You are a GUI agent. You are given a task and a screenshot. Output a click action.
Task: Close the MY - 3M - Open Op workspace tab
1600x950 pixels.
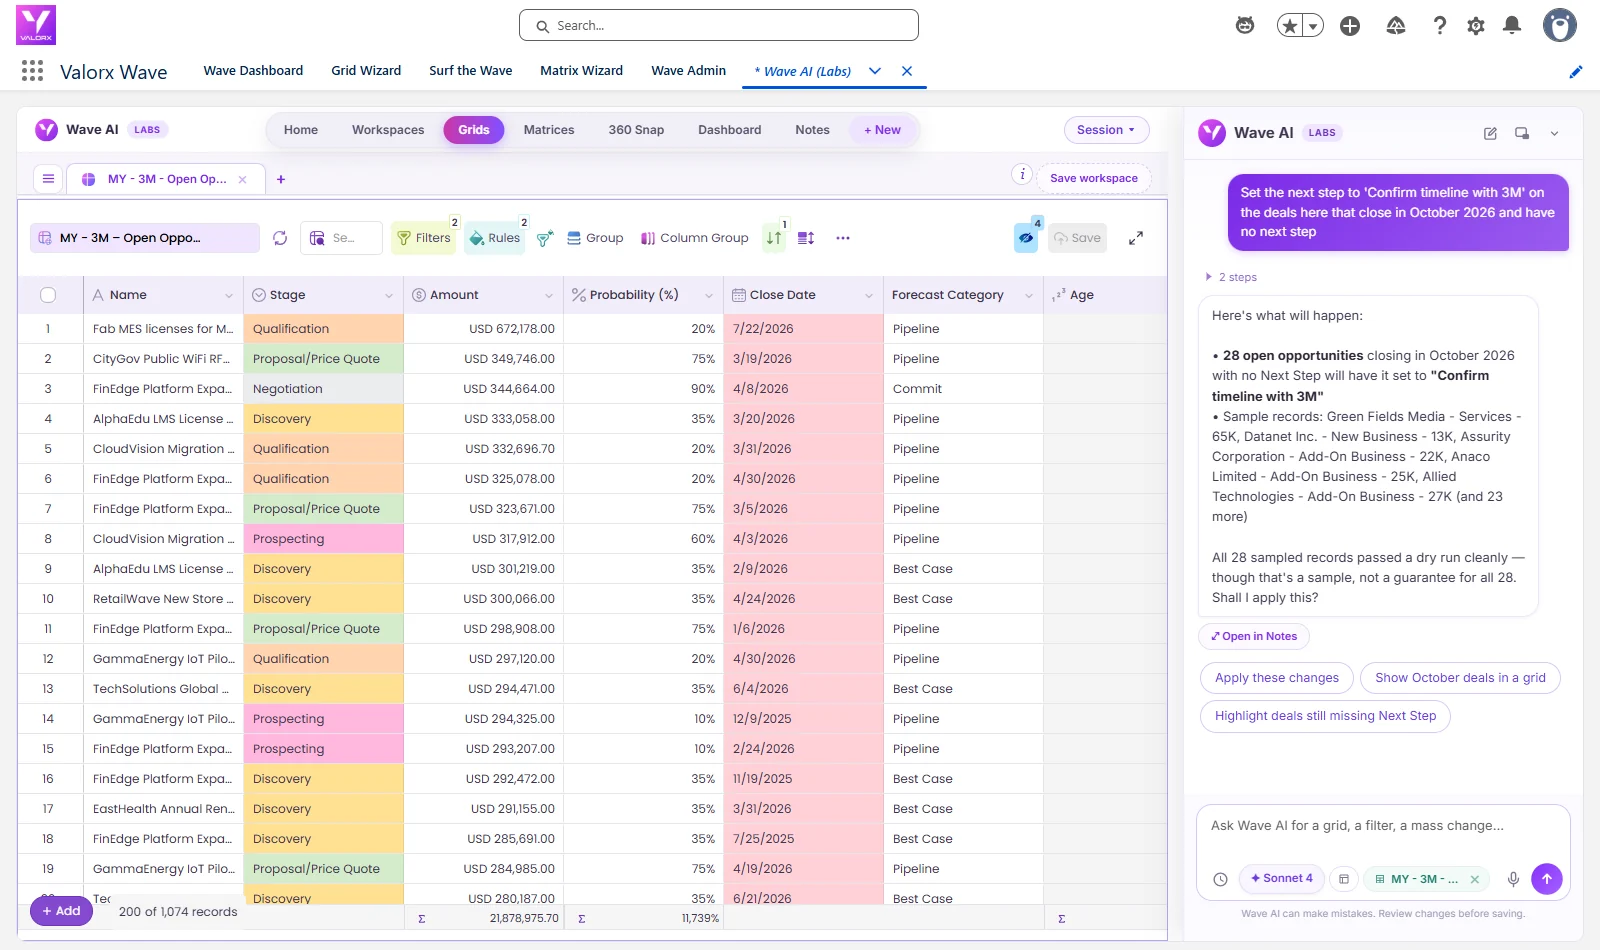pyautogui.click(x=242, y=179)
